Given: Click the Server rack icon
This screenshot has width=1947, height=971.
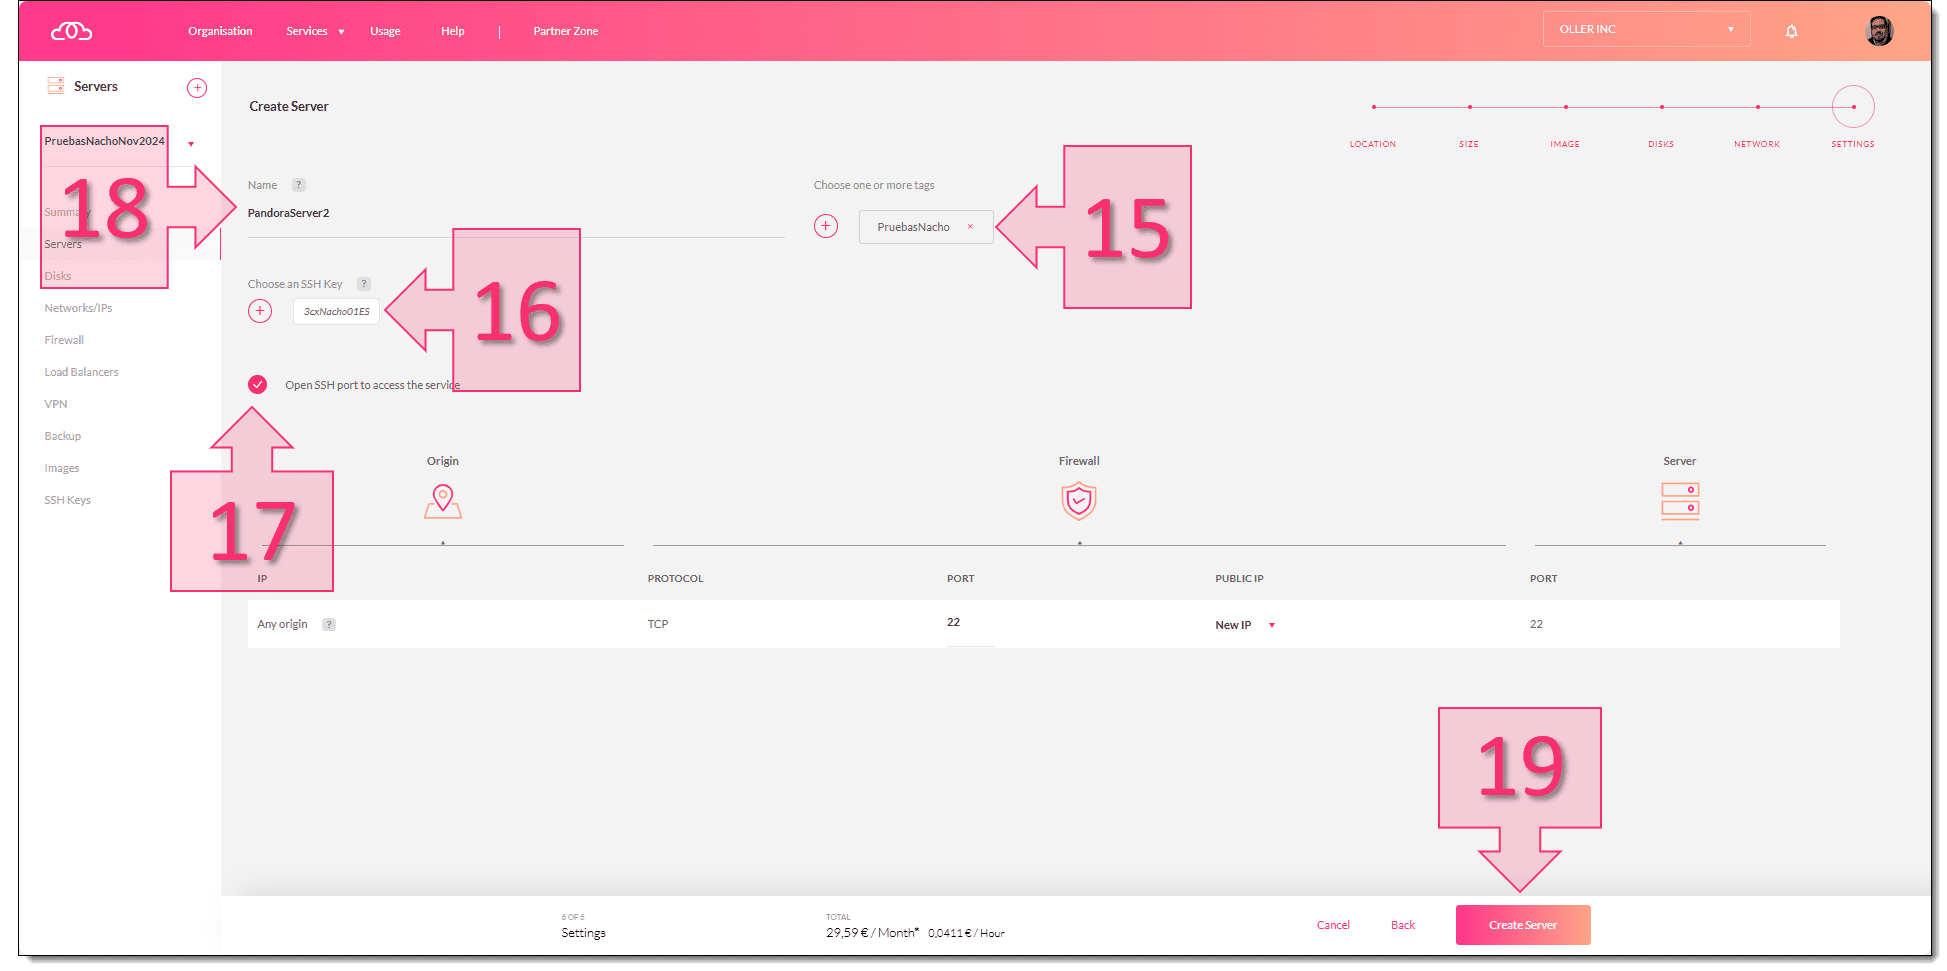Looking at the screenshot, I should [1680, 501].
